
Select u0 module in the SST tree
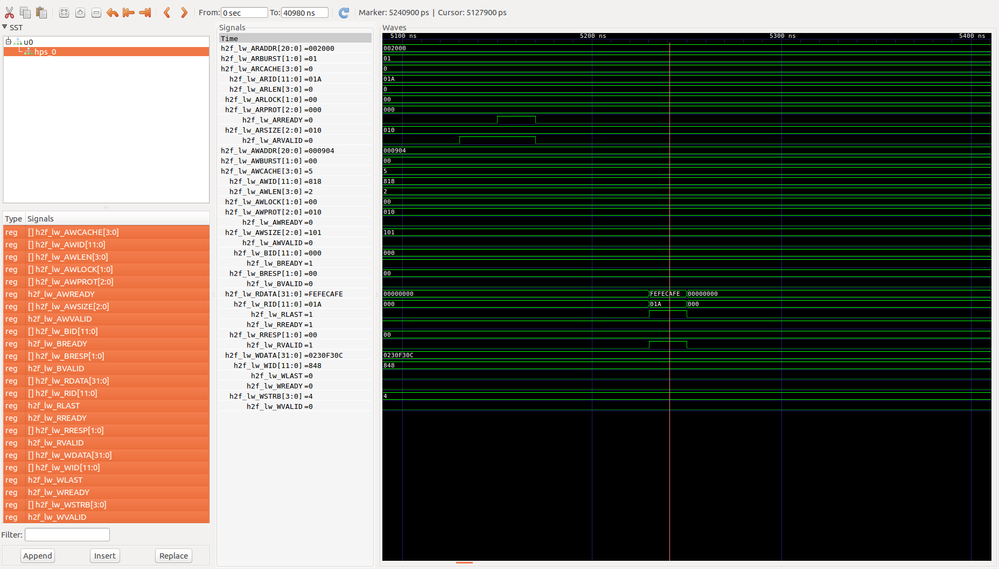click(x=28, y=42)
